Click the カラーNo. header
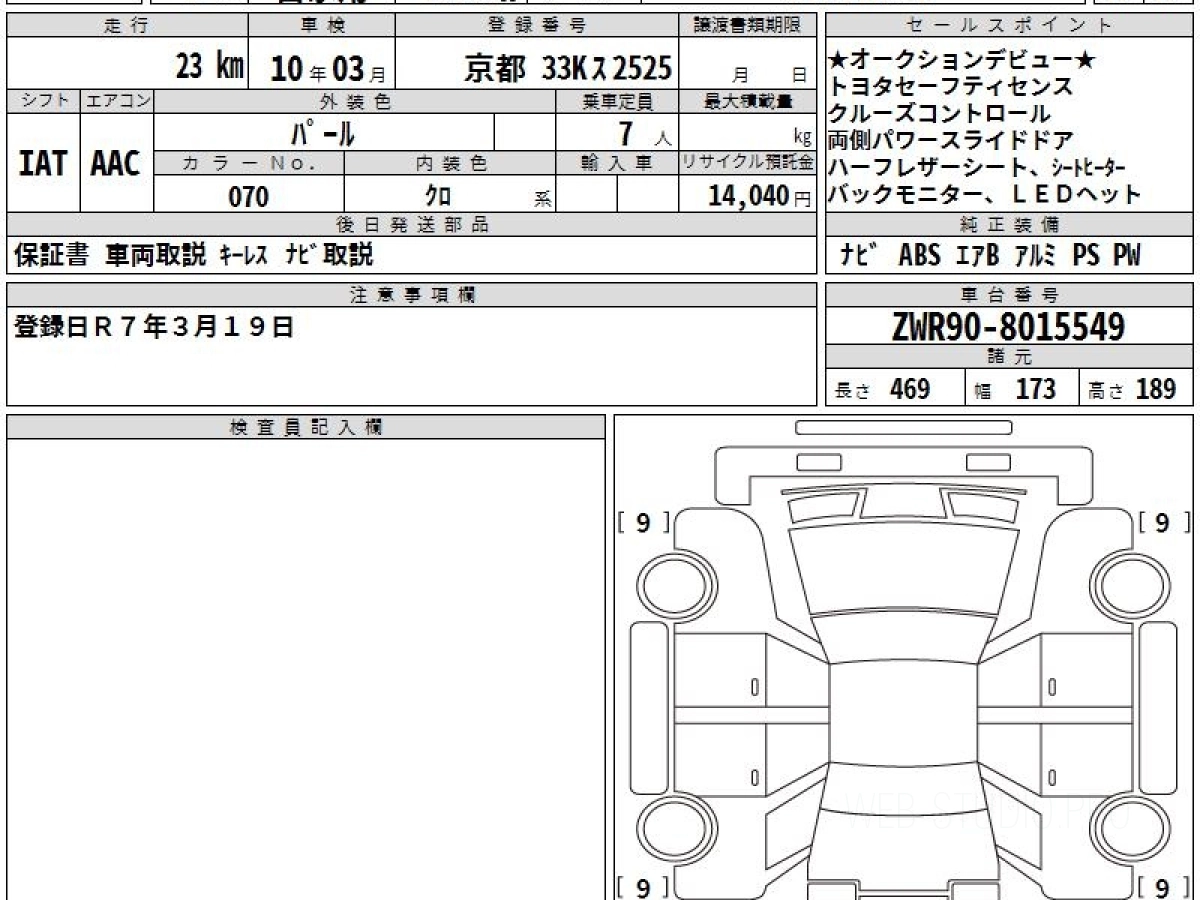This screenshot has height=900, width=1200. 250,163
